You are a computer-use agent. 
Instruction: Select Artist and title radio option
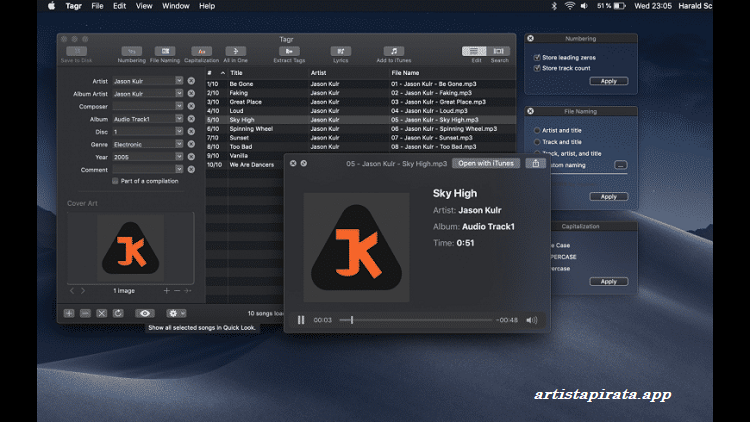point(537,130)
